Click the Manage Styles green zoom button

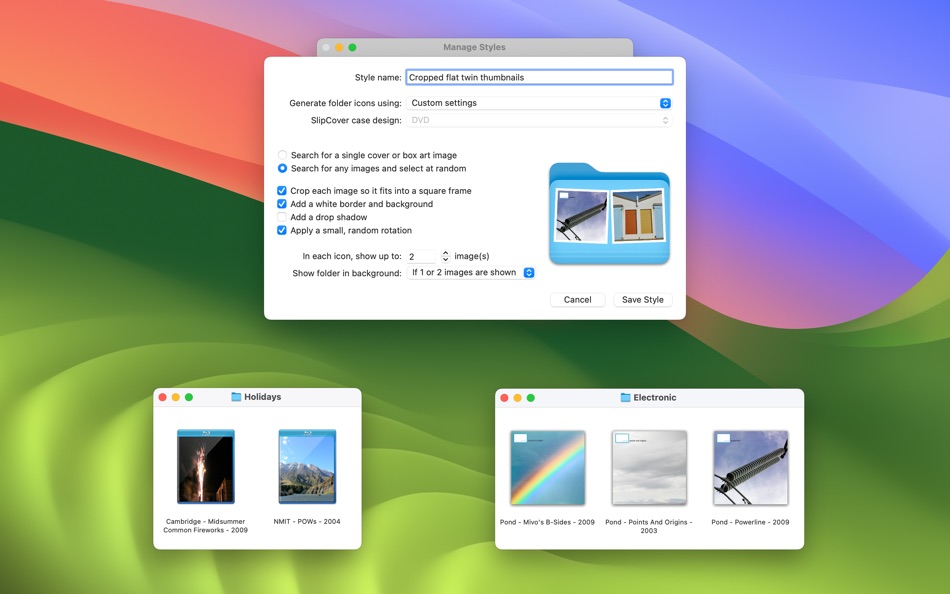(x=353, y=47)
